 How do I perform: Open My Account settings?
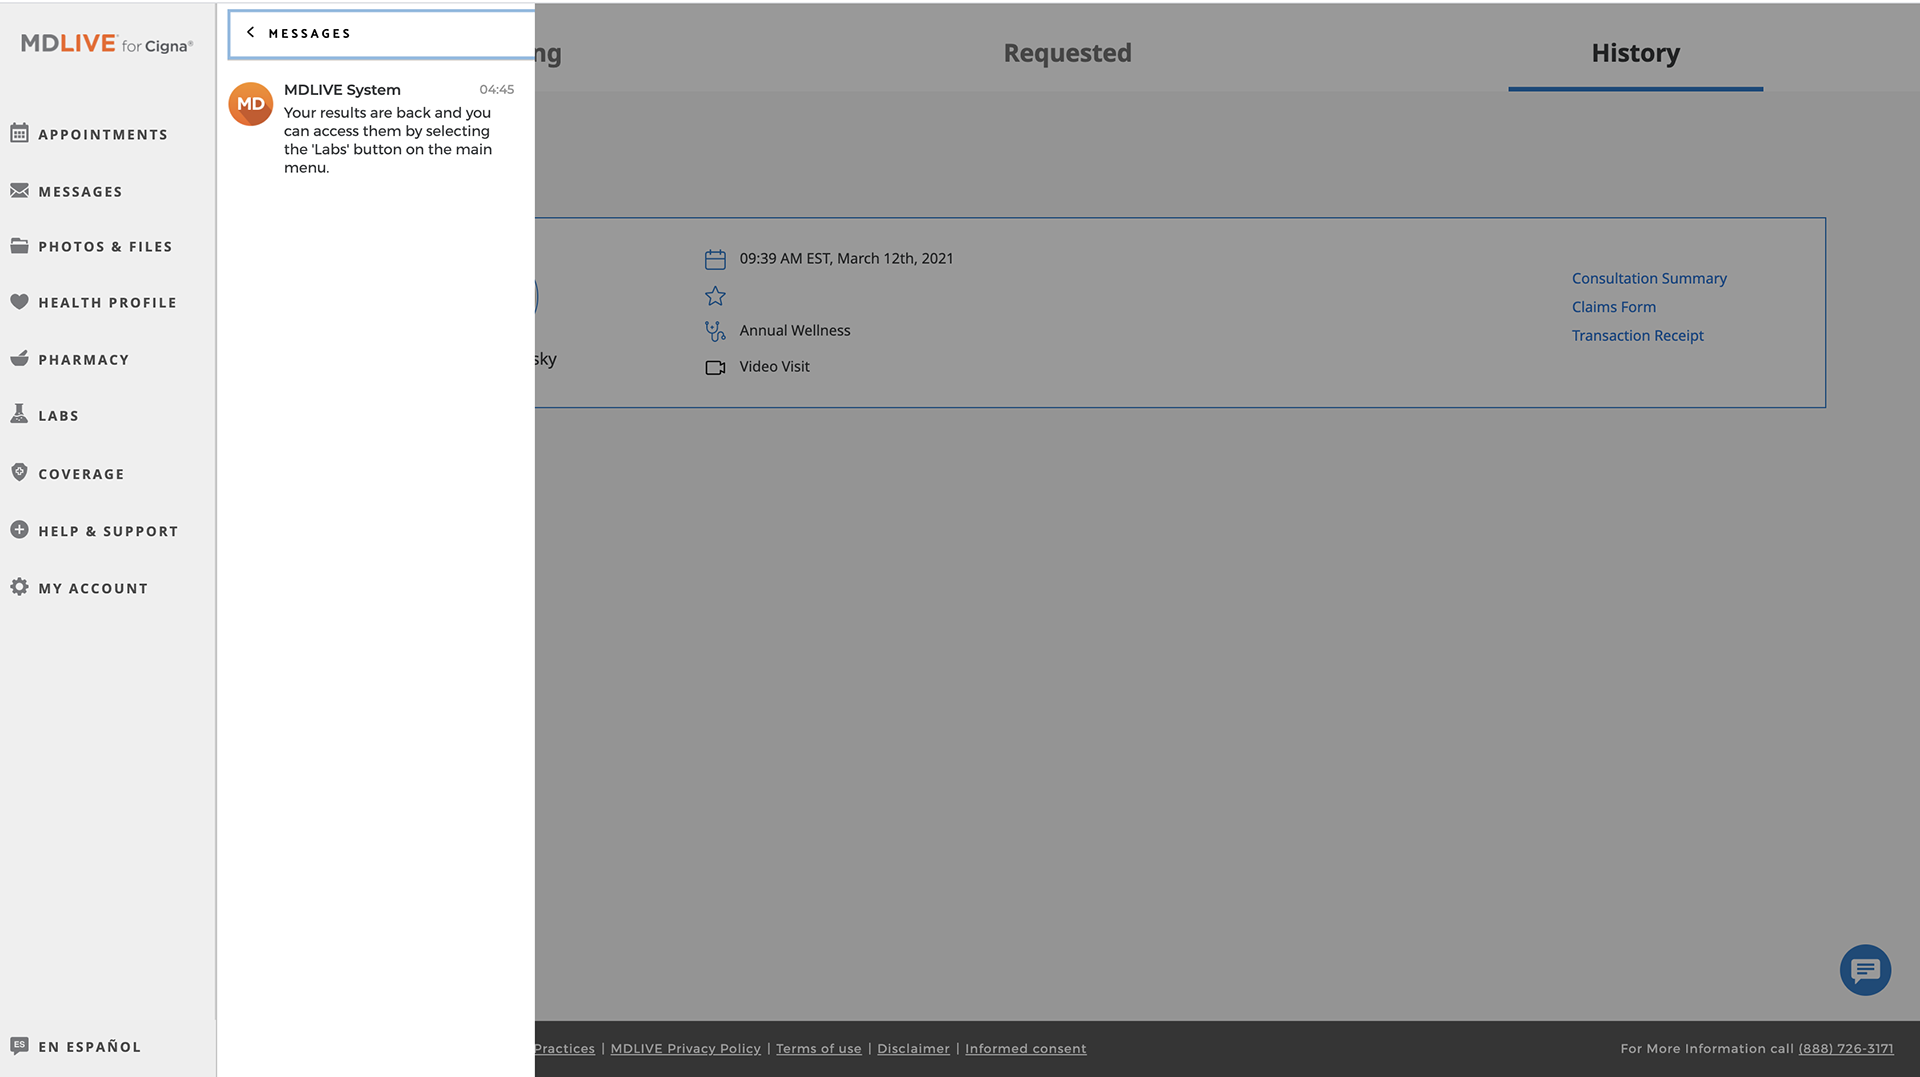coord(93,588)
